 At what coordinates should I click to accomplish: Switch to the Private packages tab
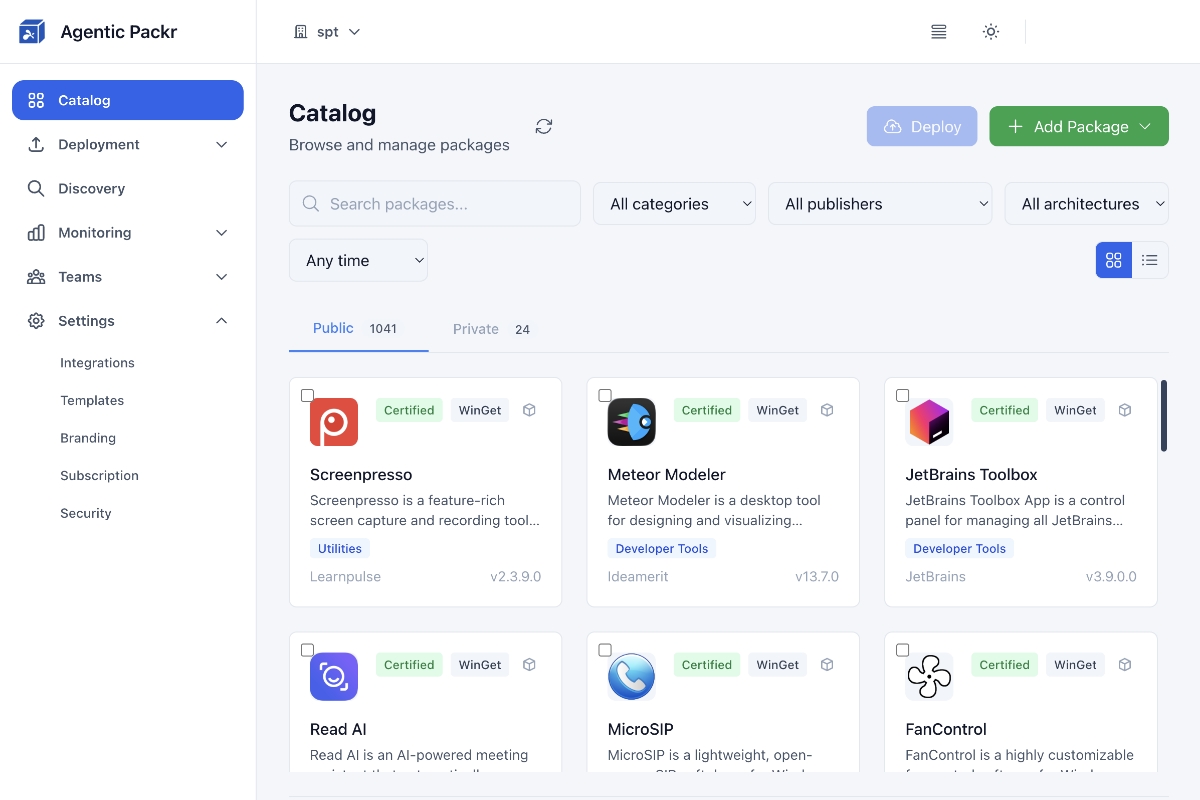pos(491,329)
